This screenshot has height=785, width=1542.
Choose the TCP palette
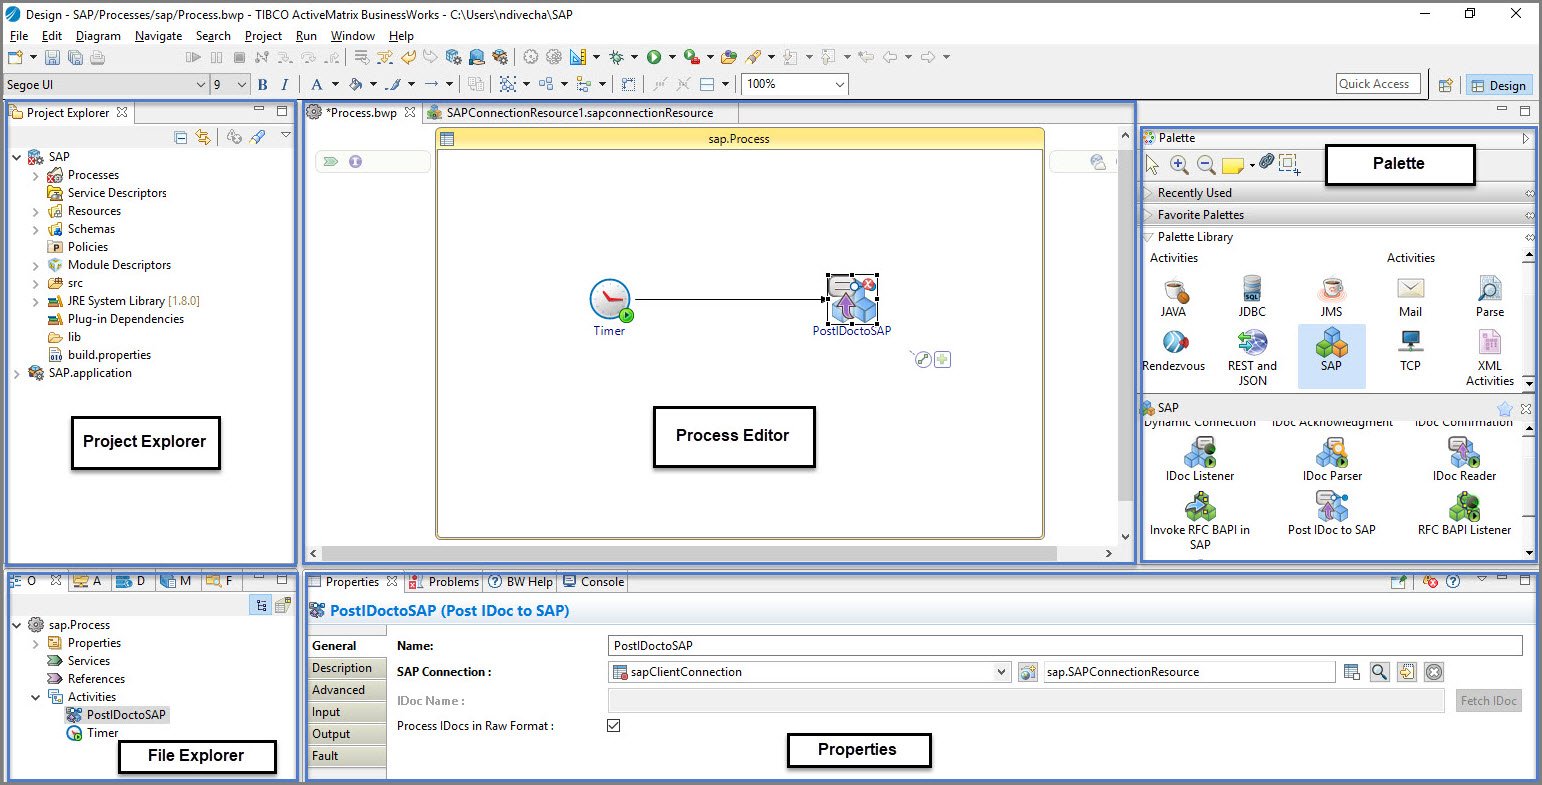[x=1410, y=351]
